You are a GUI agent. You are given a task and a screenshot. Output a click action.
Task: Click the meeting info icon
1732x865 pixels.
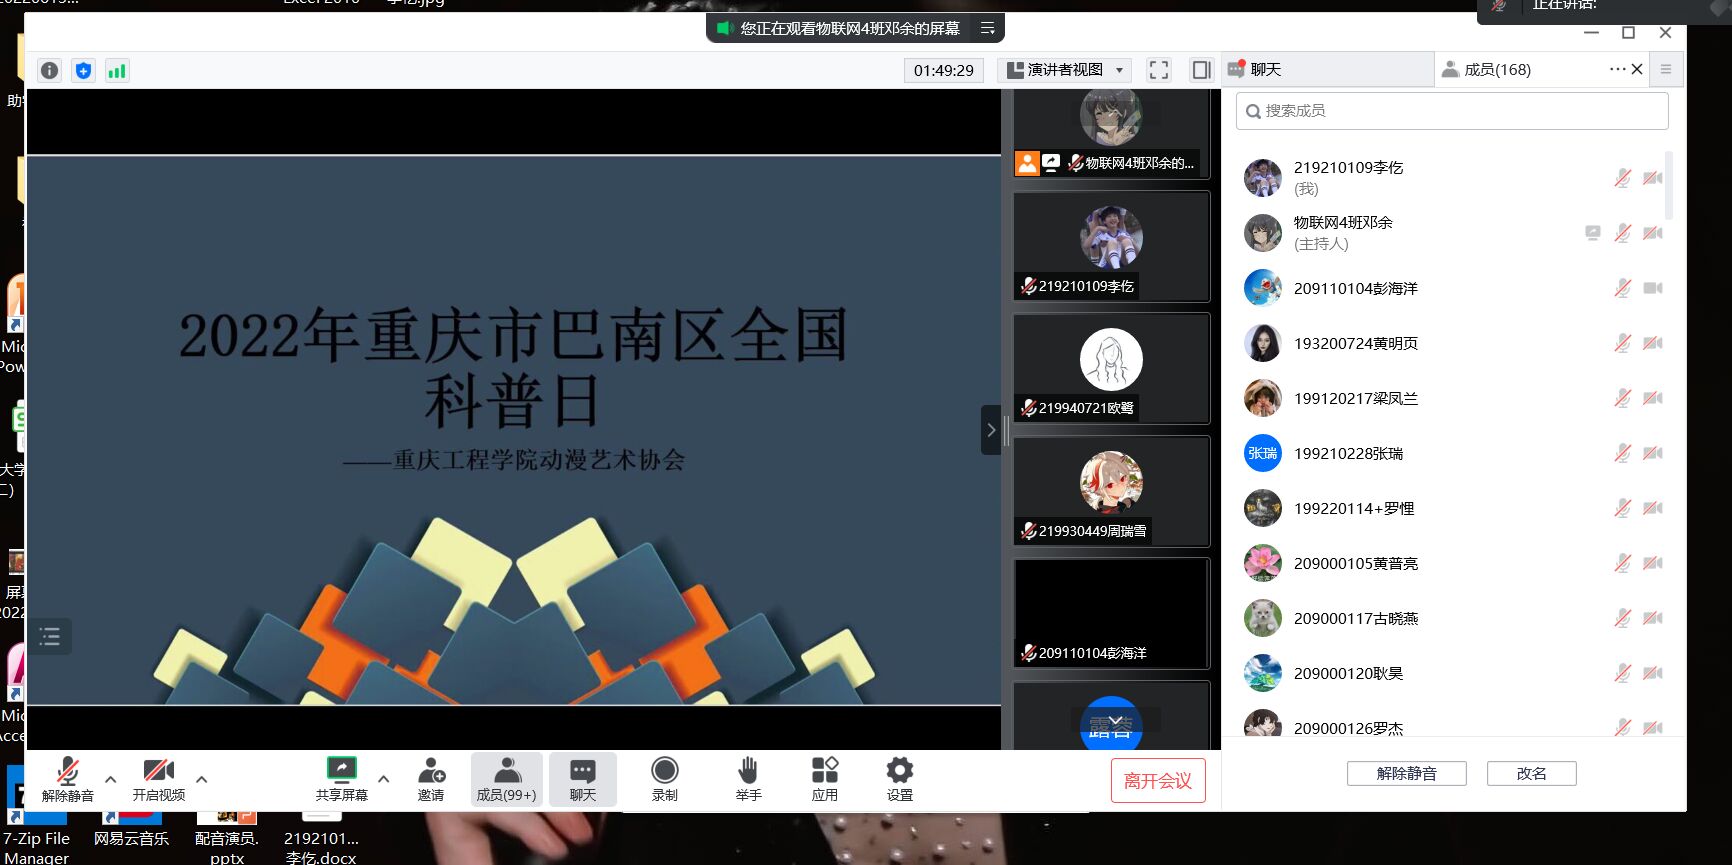50,71
